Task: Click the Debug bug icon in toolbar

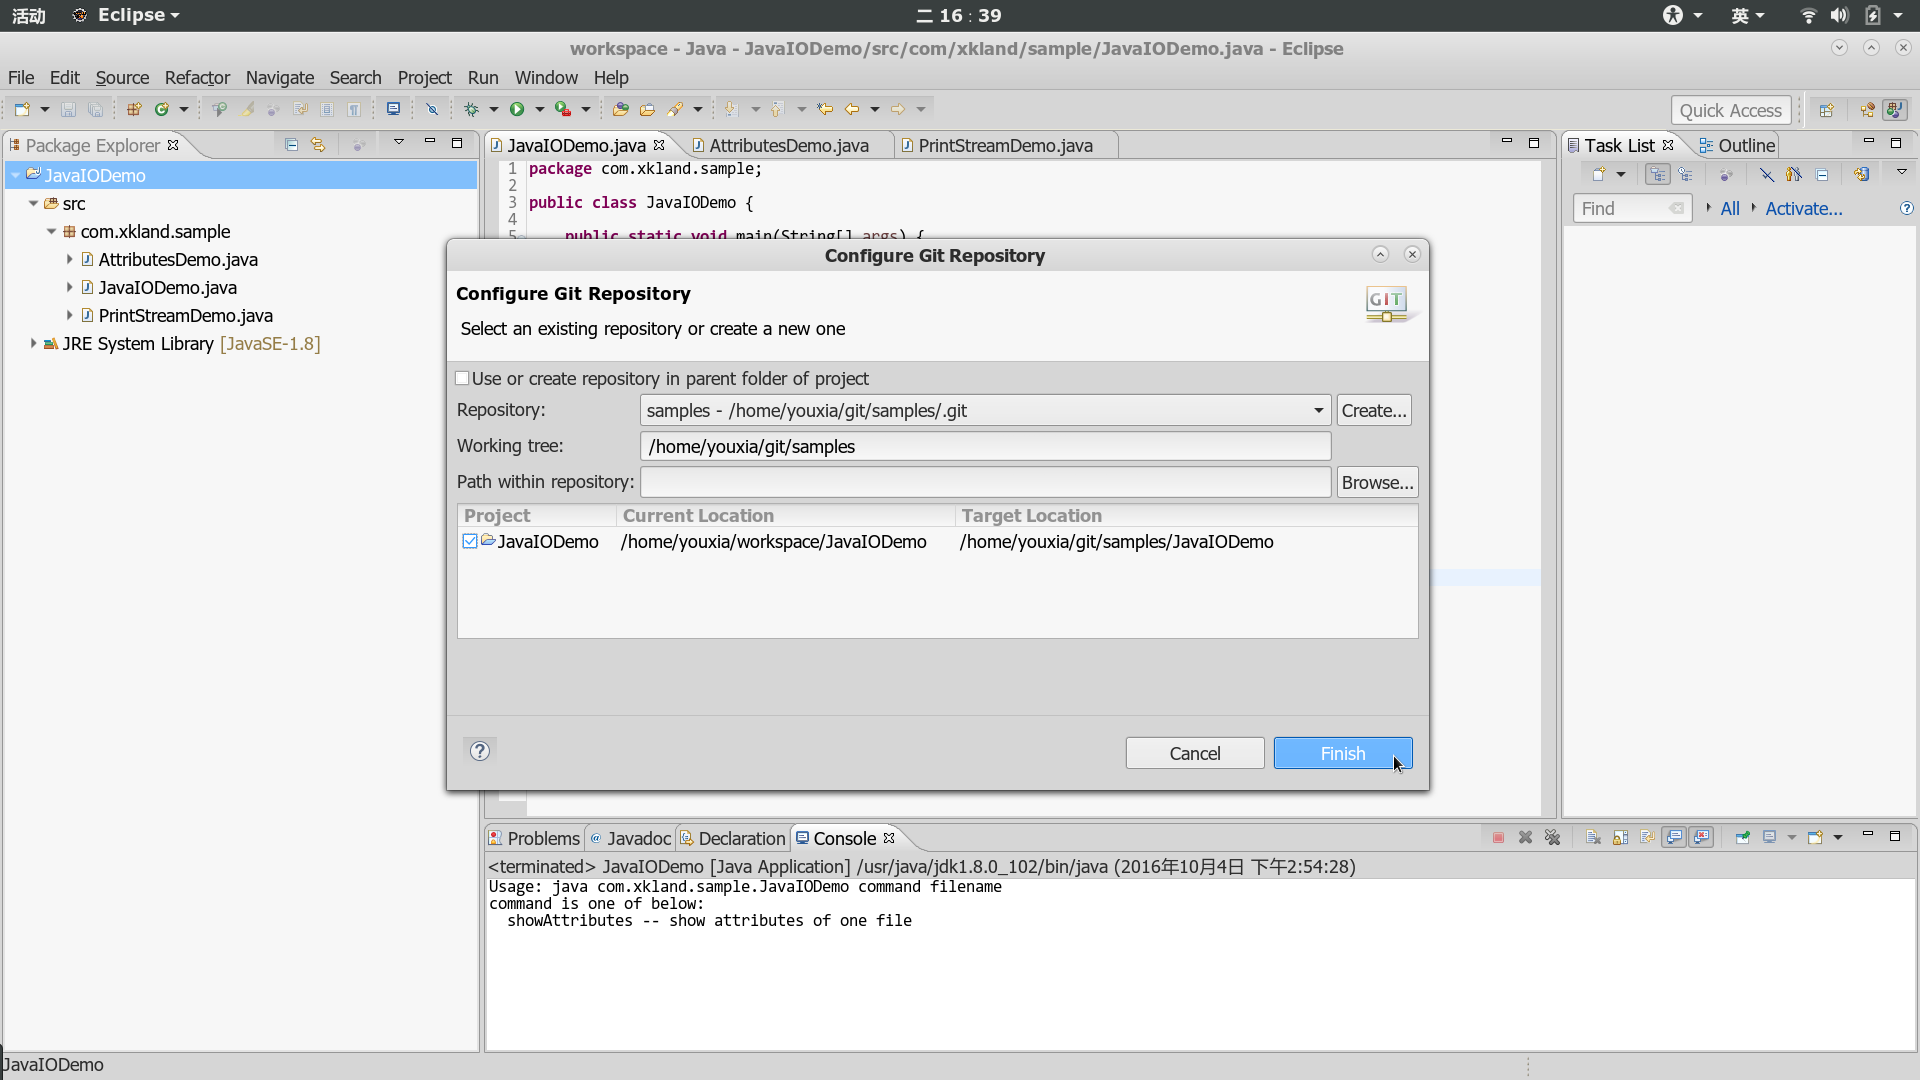Action: (x=471, y=109)
